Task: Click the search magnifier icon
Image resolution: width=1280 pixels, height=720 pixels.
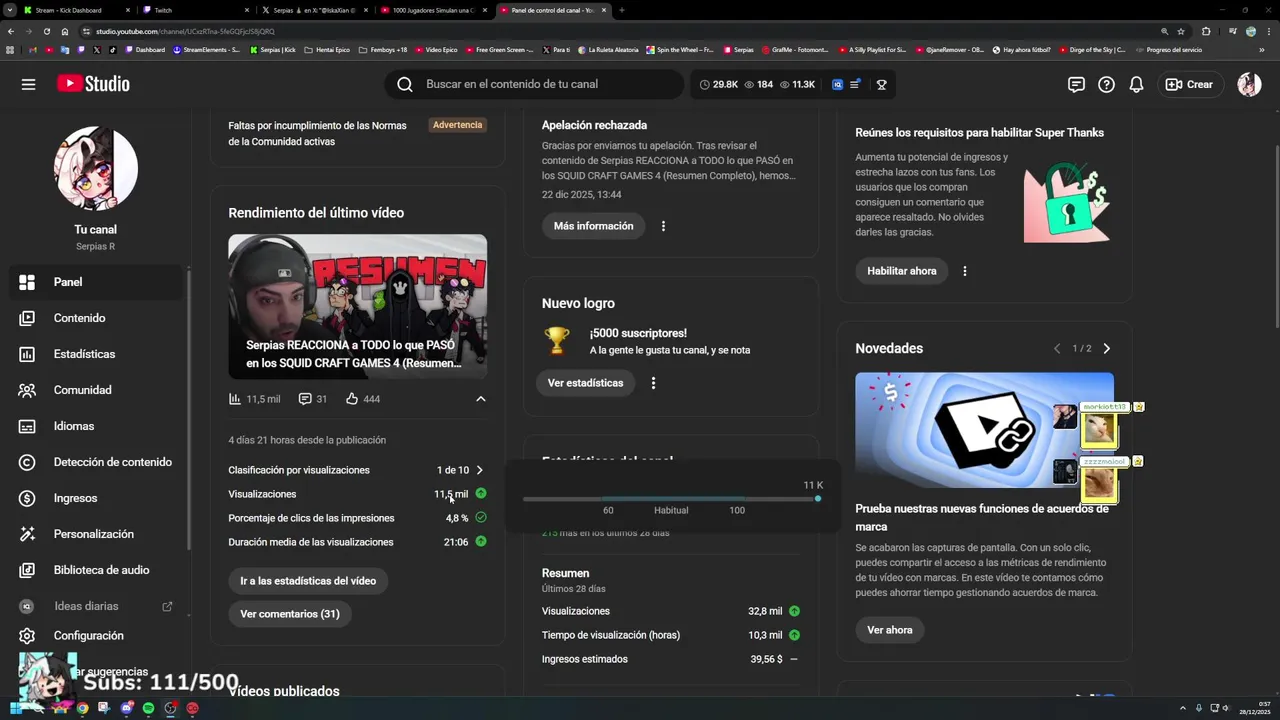Action: (x=405, y=84)
